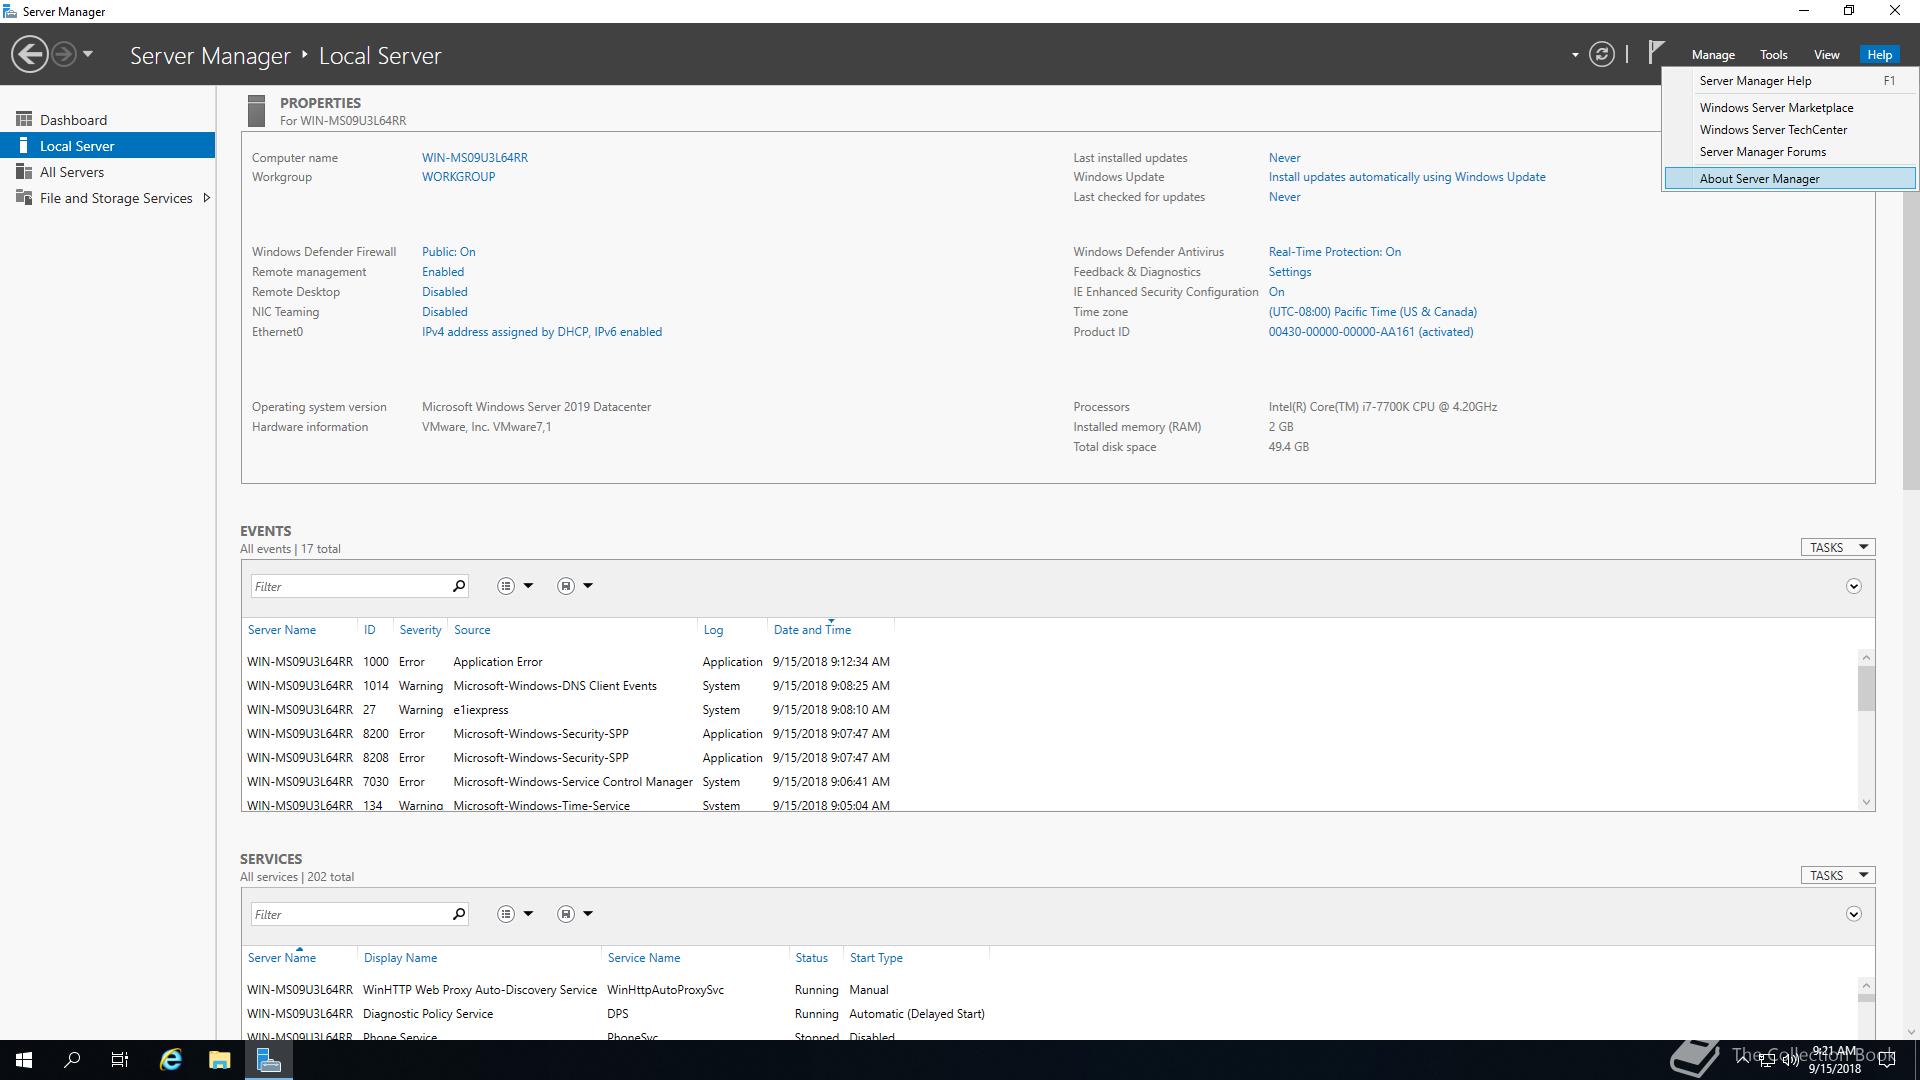Collapse the Events filter panel chevron

point(1853,586)
